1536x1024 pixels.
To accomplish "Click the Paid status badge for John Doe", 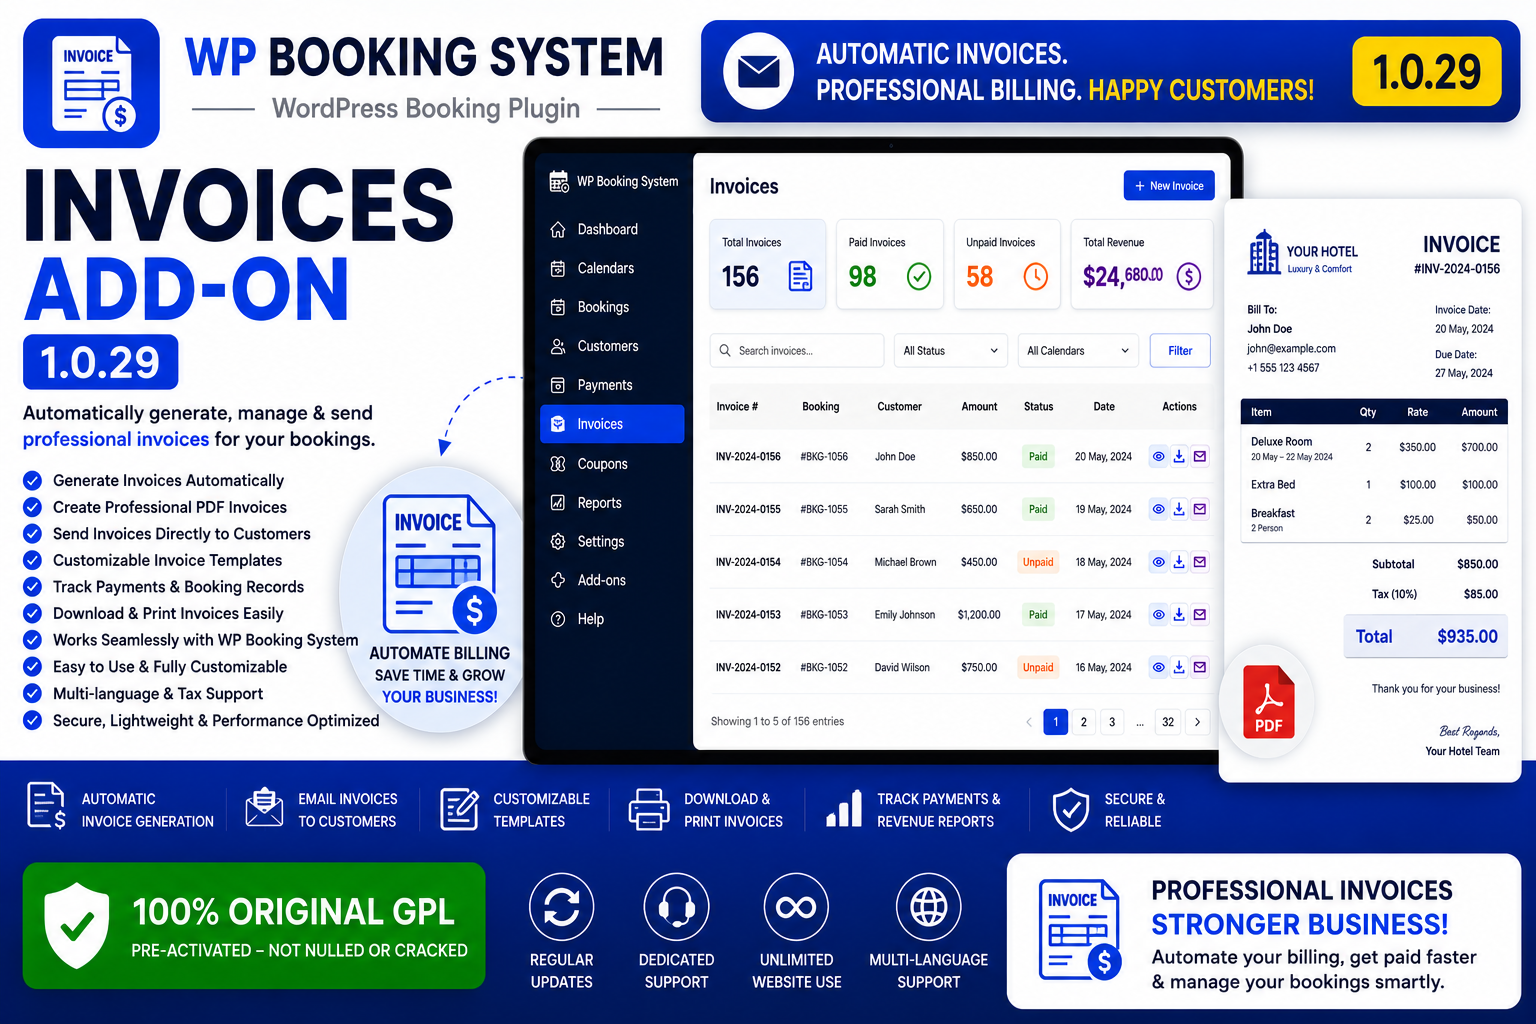I will tap(1038, 457).
